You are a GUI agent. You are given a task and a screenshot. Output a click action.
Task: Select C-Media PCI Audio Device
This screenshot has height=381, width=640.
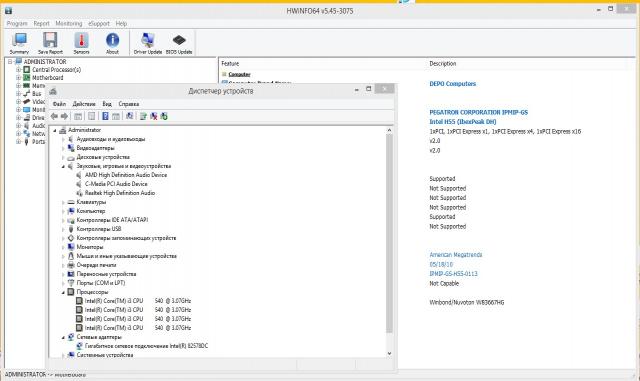point(116,184)
